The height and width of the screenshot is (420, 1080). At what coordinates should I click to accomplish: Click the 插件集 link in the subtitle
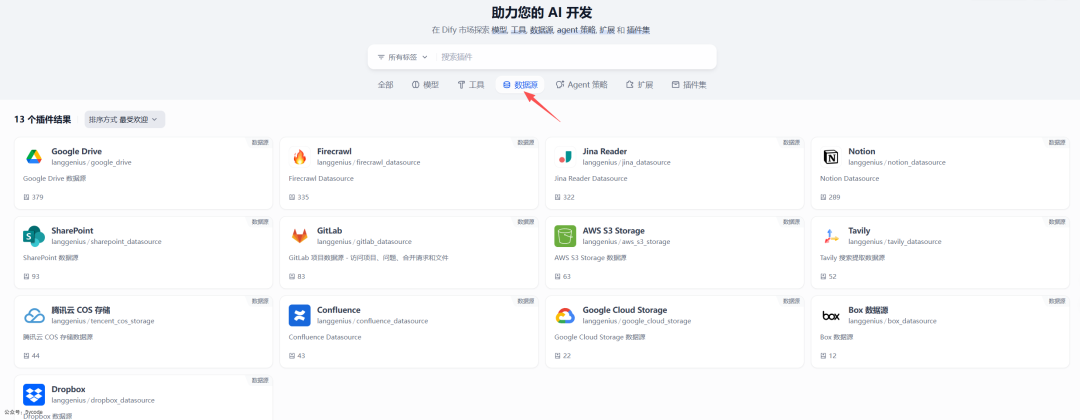pyautogui.click(x=638, y=30)
